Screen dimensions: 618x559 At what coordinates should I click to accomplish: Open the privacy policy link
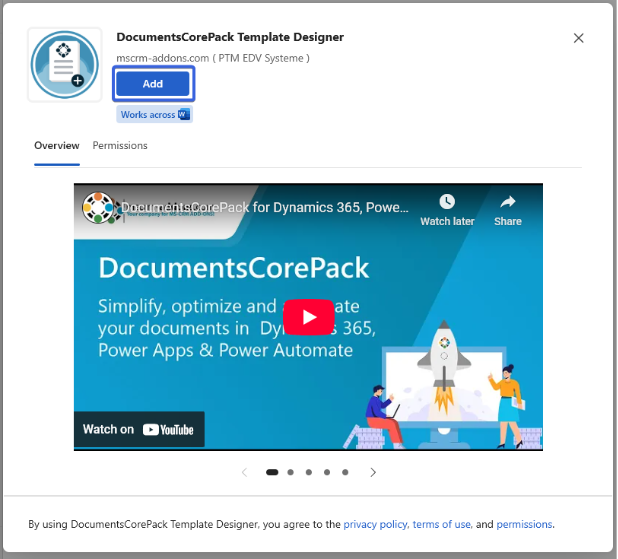pyautogui.click(x=375, y=524)
